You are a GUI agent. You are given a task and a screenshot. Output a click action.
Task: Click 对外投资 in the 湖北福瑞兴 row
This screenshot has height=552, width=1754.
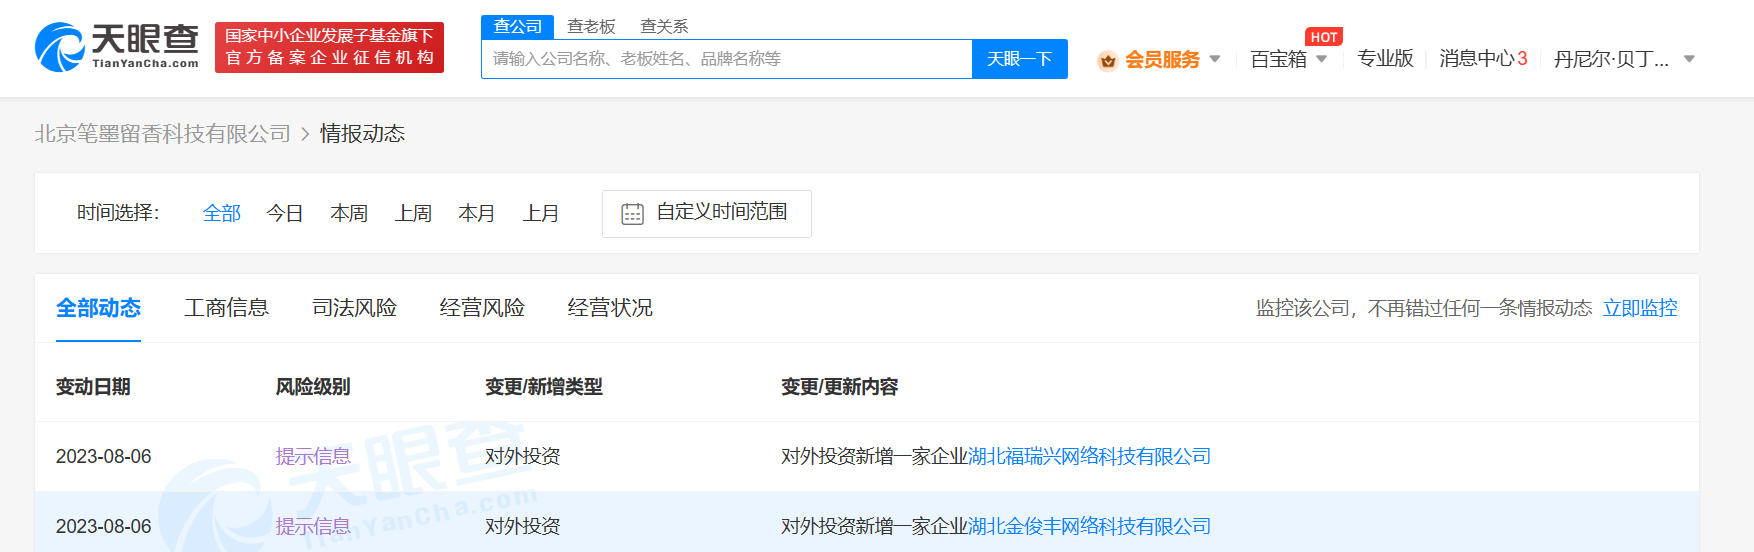[x=523, y=457]
